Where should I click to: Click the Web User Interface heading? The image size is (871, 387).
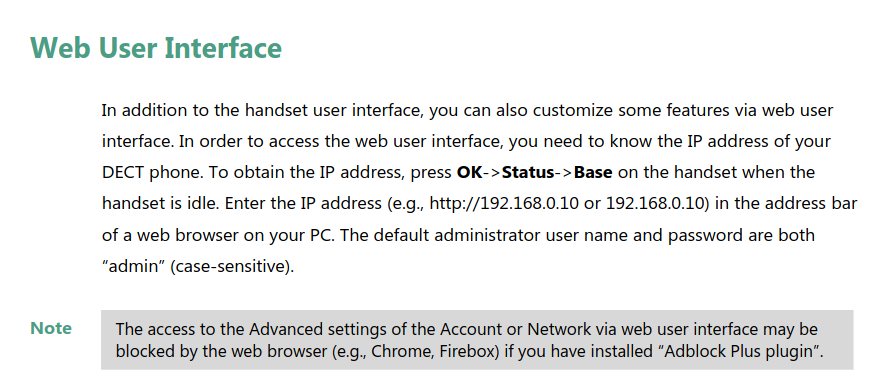point(156,48)
